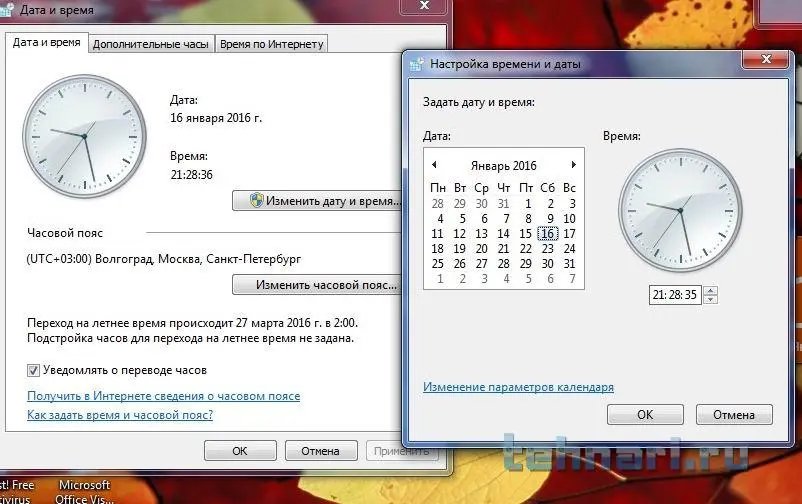Increase time with spinner up arrow
This screenshot has width=802, height=504.
pyautogui.click(x=710, y=290)
